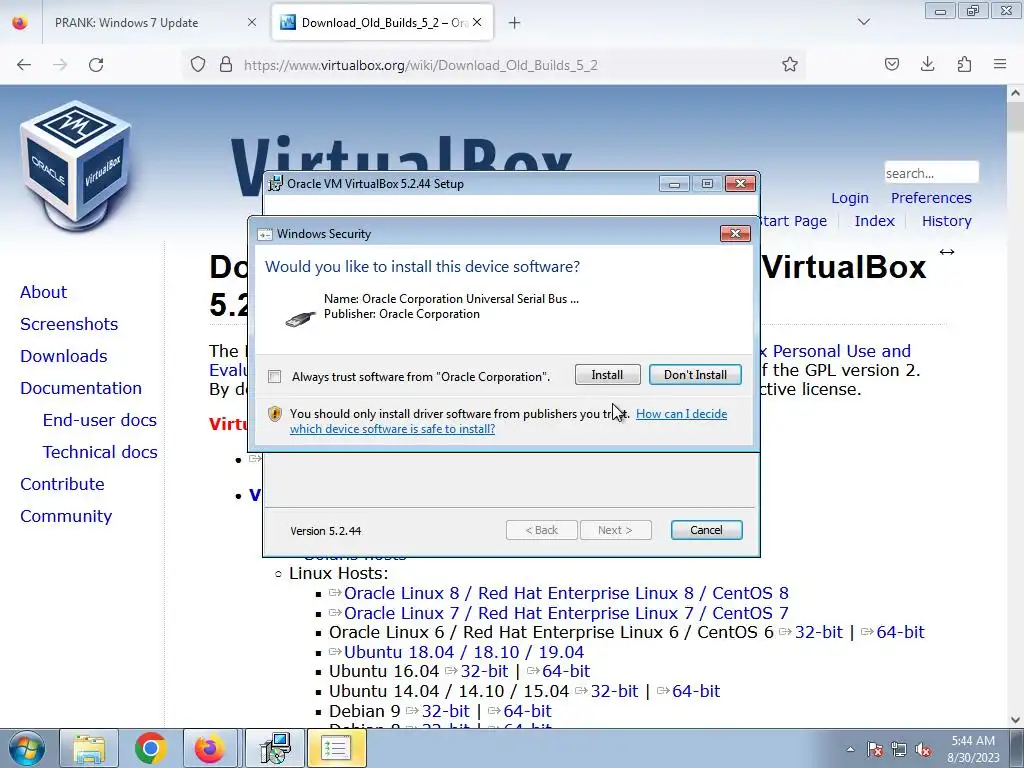Viewport: 1024px width, 768px height.
Task: Download Debian 9 32-bit build
Action: click(445, 711)
